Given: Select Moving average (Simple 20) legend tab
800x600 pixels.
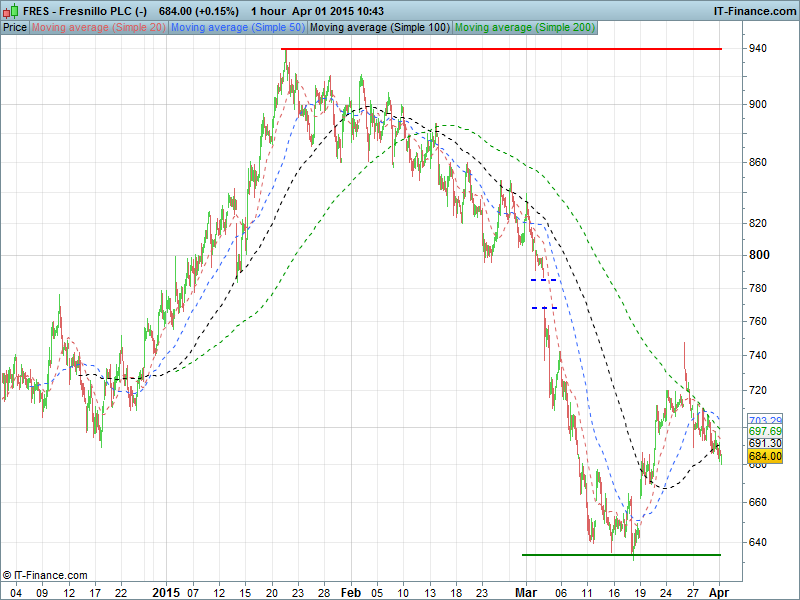Looking at the screenshot, I should click(x=99, y=27).
